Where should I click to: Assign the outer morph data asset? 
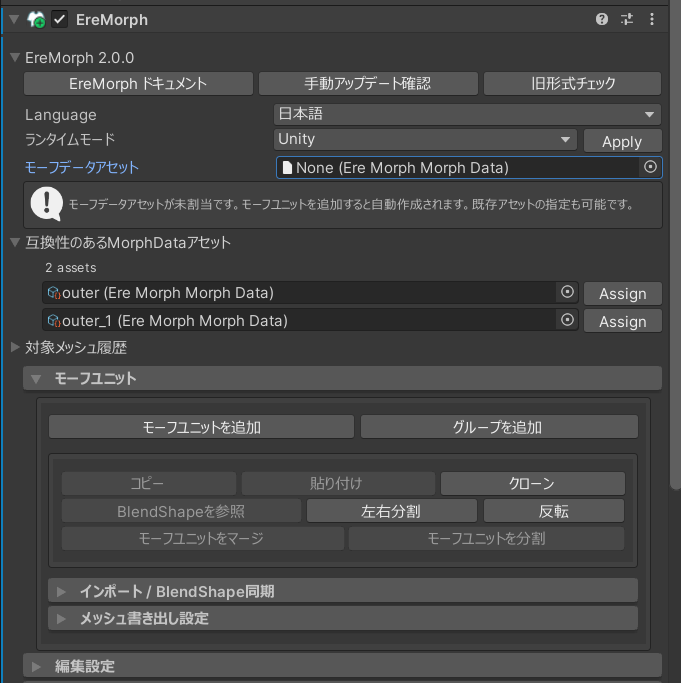pos(623,293)
